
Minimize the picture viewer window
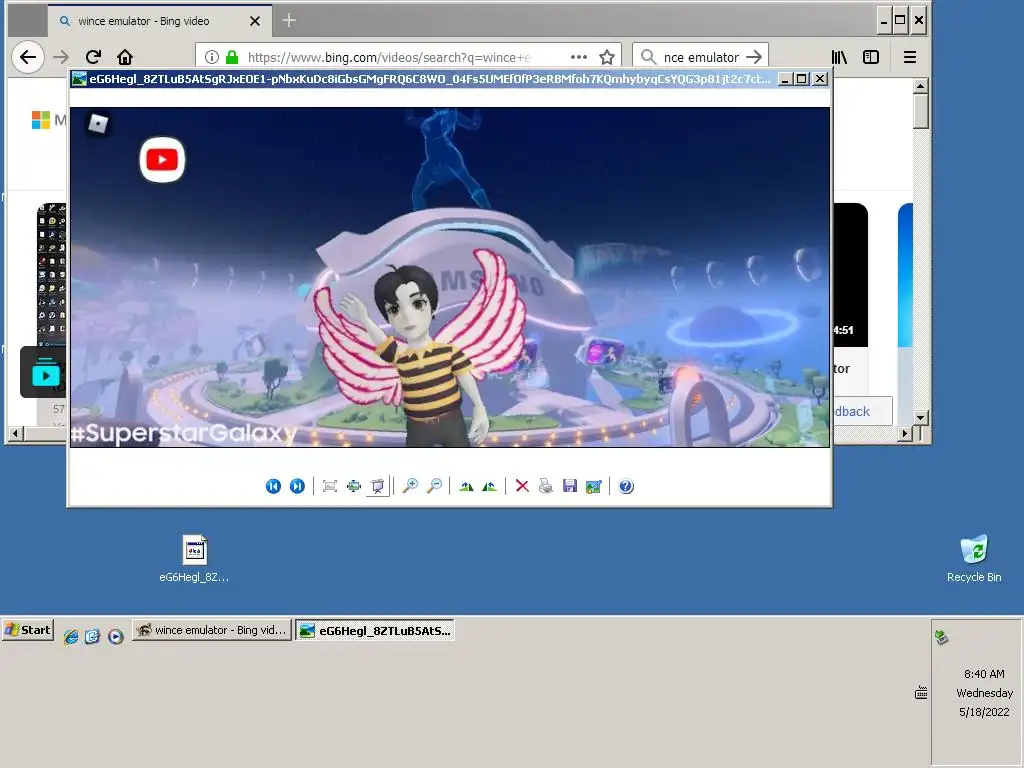coord(786,79)
